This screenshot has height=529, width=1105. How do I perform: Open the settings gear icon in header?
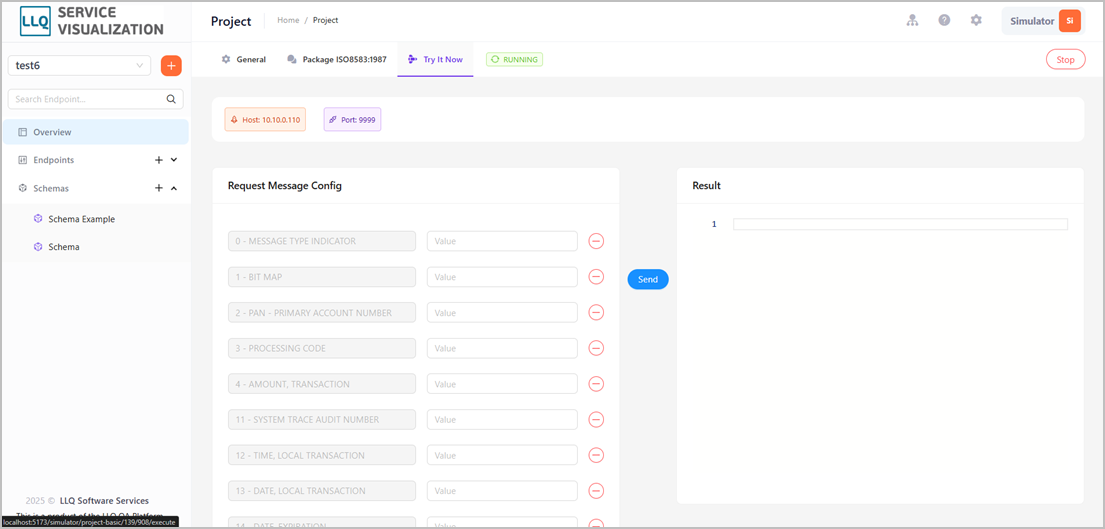click(976, 20)
